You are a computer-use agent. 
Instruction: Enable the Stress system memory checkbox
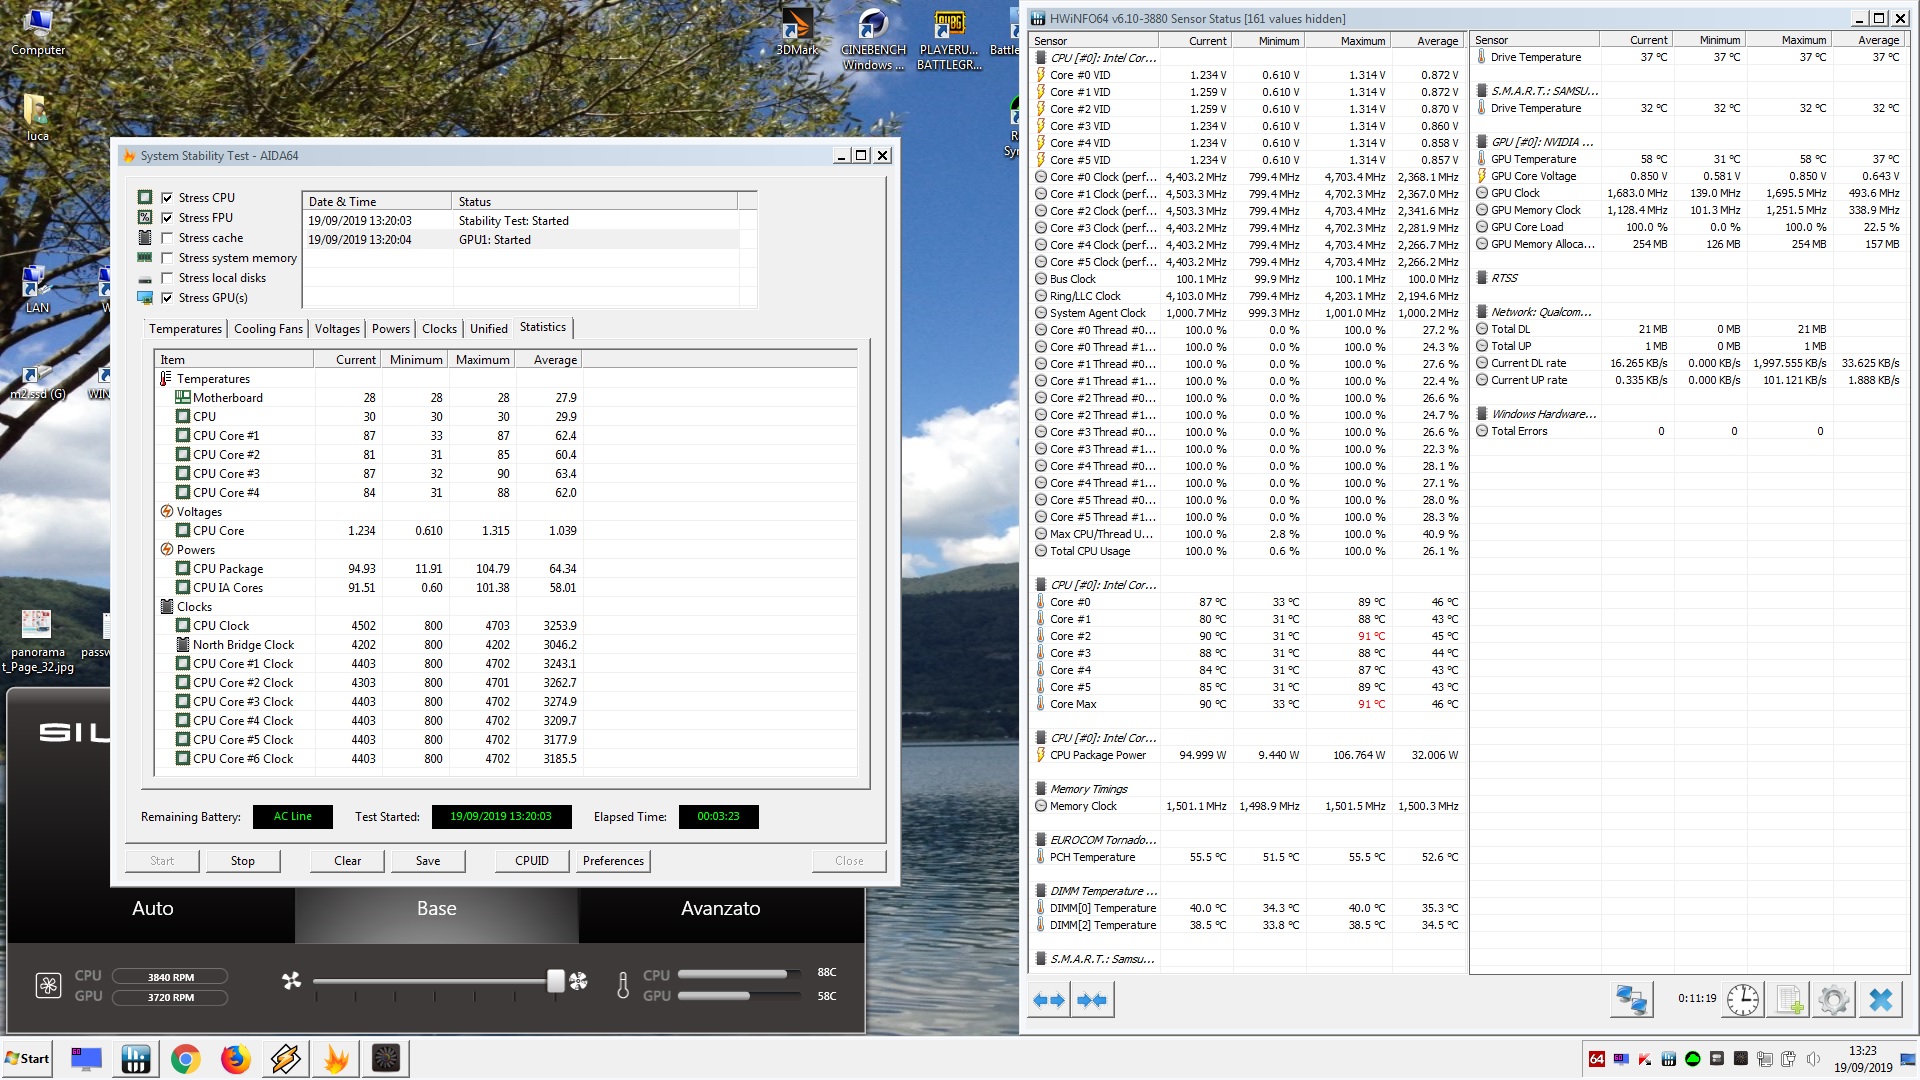click(x=167, y=258)
